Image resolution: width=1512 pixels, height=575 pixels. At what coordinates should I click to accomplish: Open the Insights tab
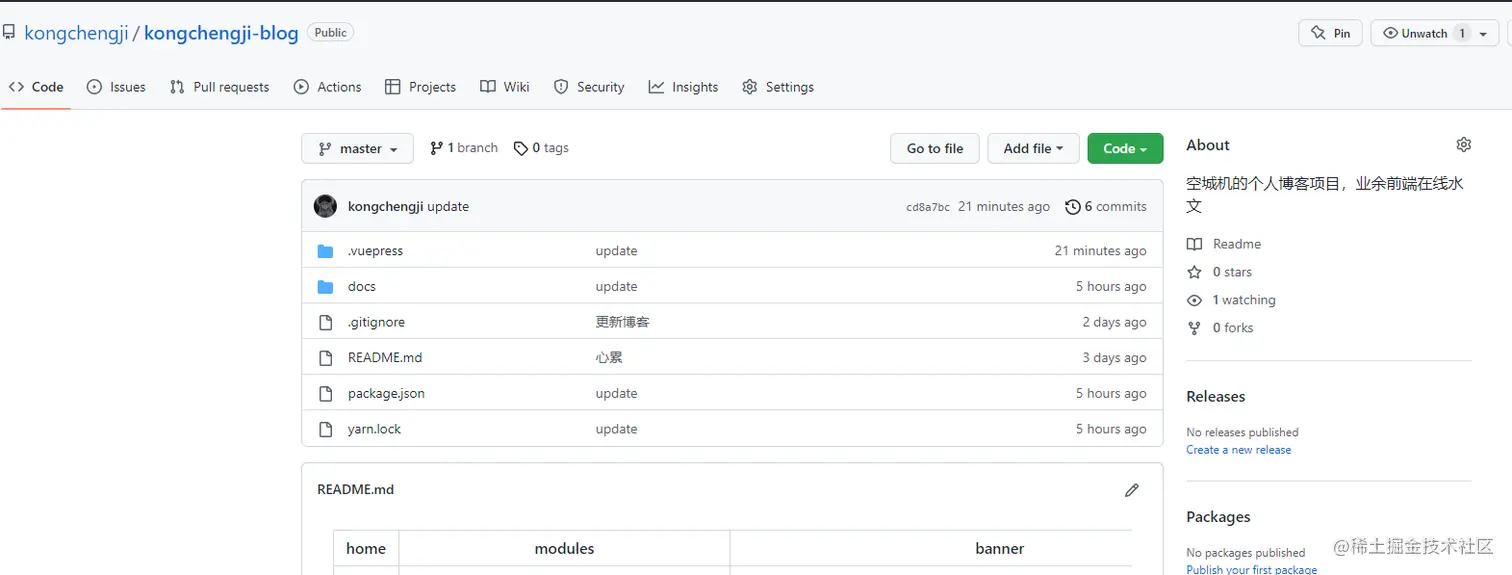click(683, 87)
